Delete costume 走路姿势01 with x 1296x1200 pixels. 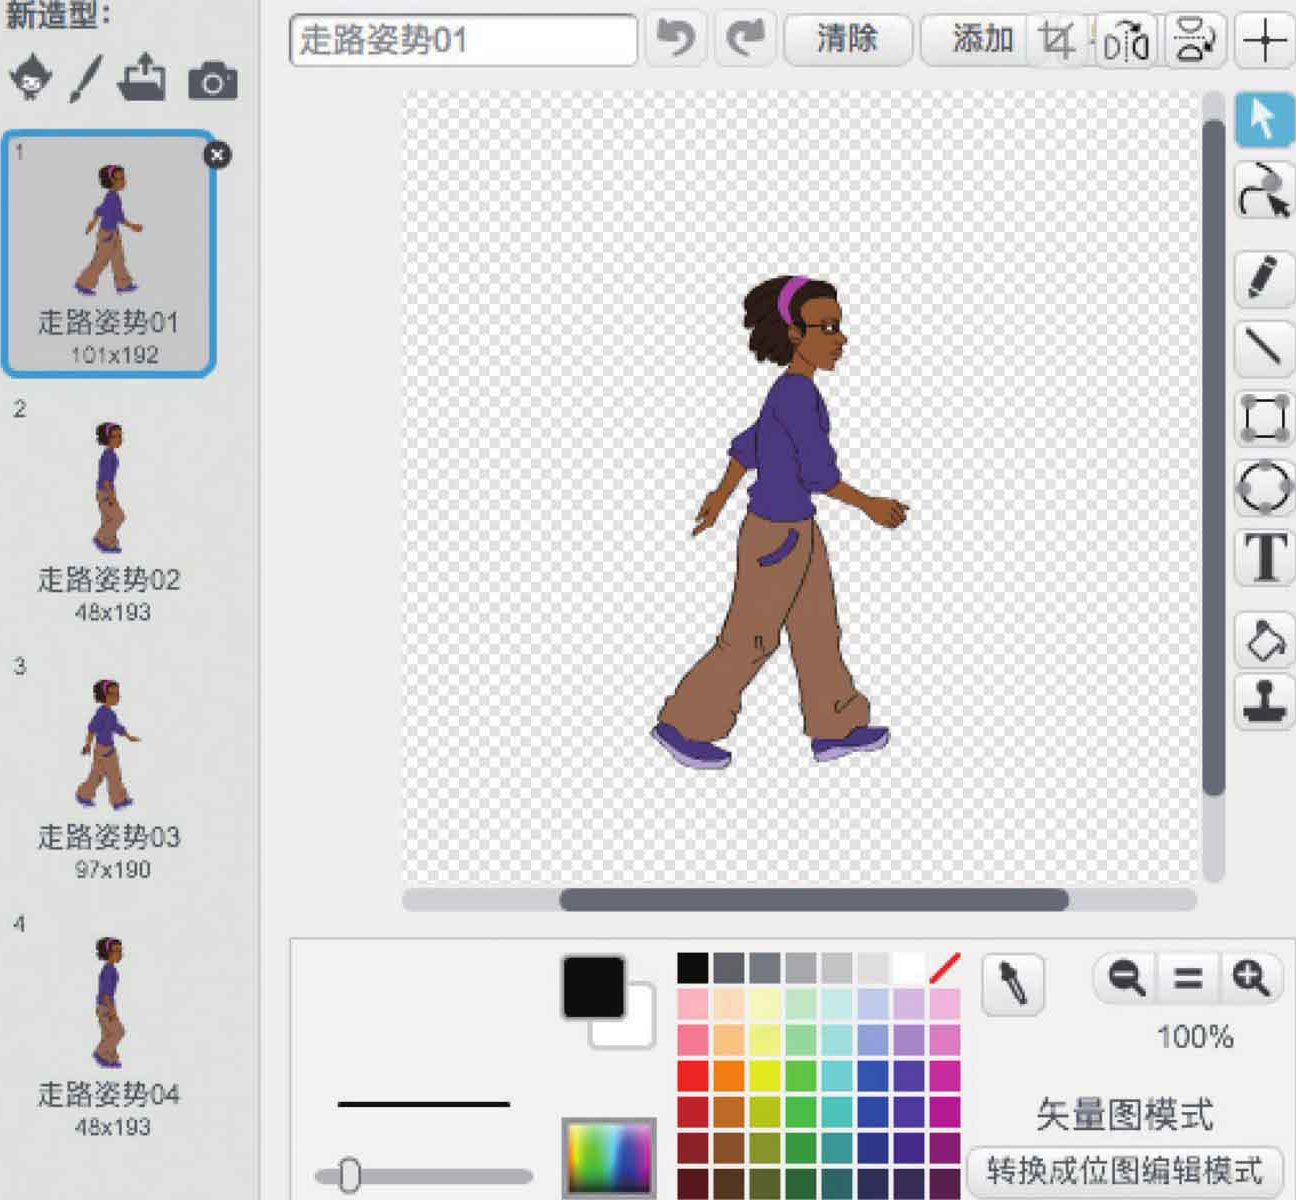tap(217, 155)
